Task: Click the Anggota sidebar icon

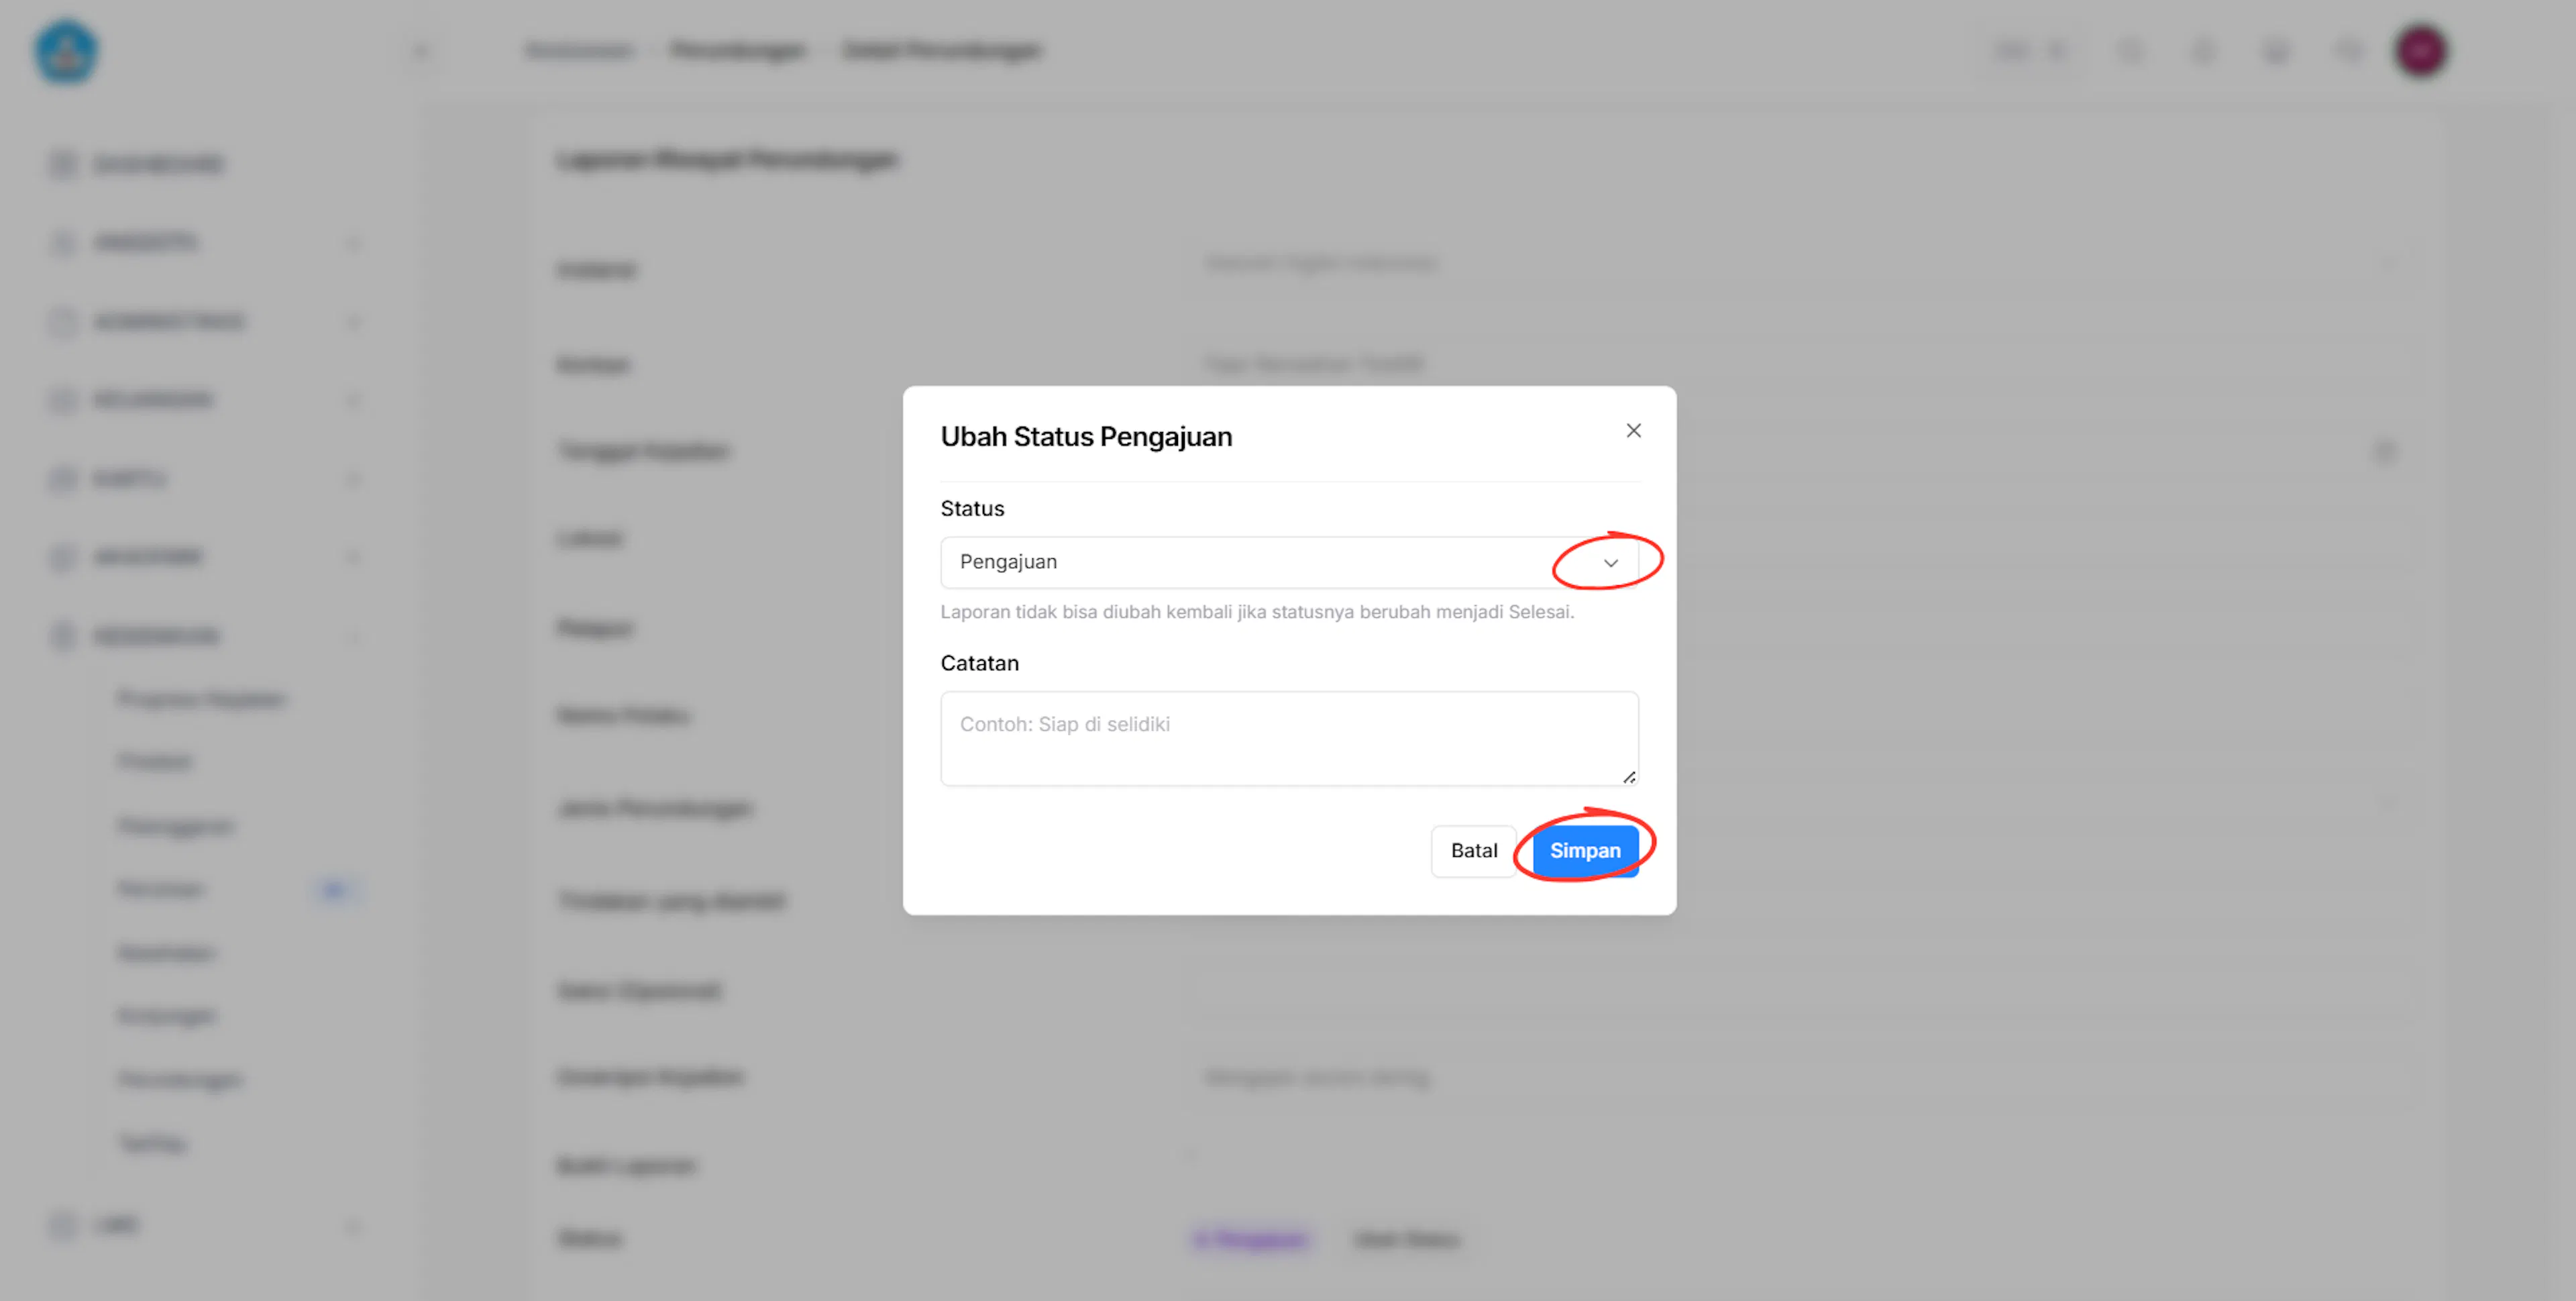Action: 63,242
